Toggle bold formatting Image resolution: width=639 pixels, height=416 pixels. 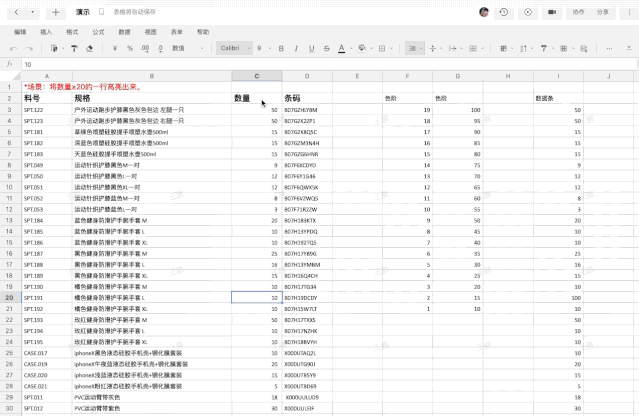281,48
